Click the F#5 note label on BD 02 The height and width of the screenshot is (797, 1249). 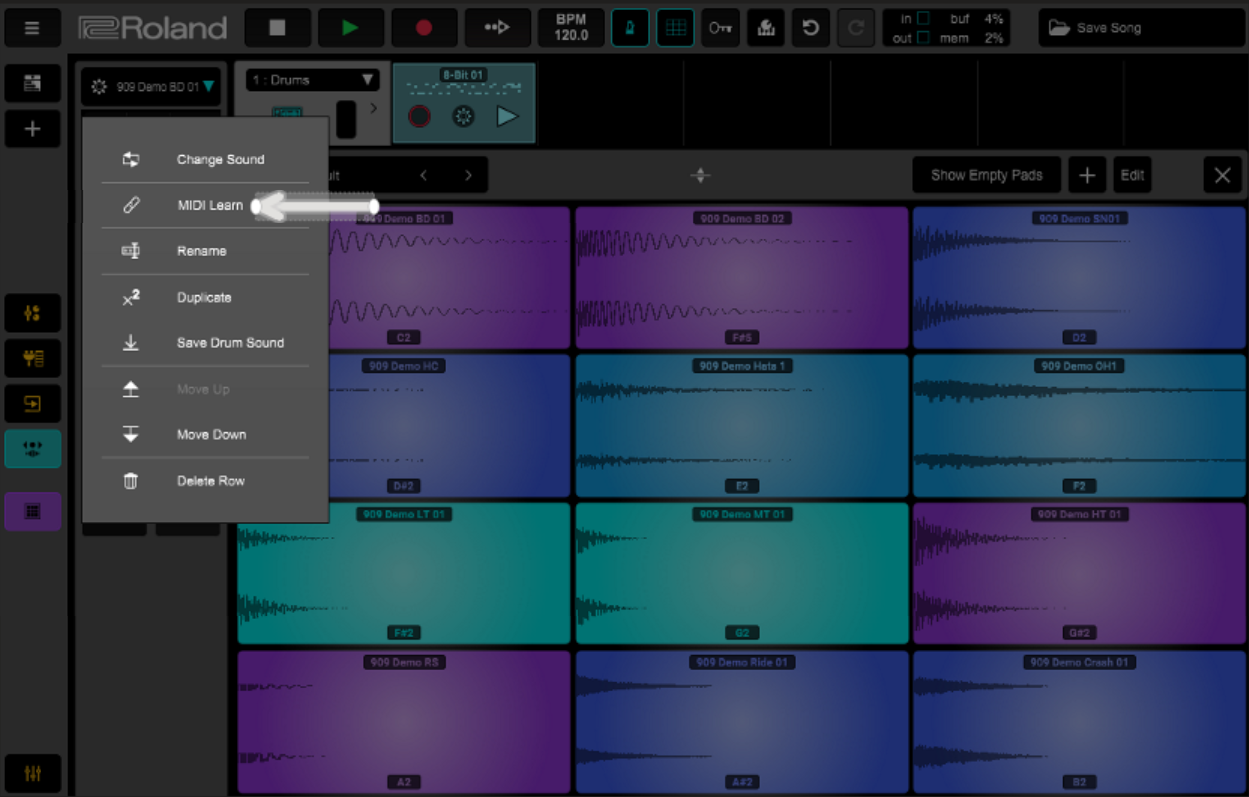pyautogui.click(x=742, y=338)
